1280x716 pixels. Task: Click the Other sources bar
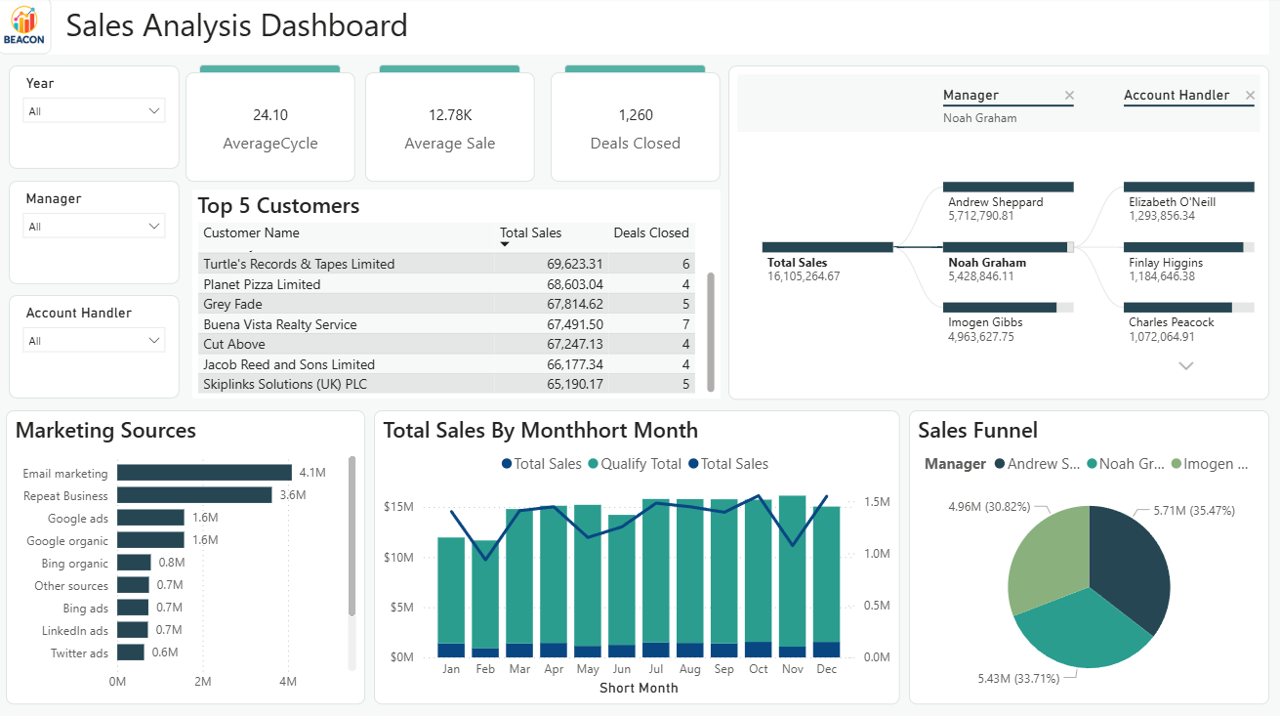133,585
